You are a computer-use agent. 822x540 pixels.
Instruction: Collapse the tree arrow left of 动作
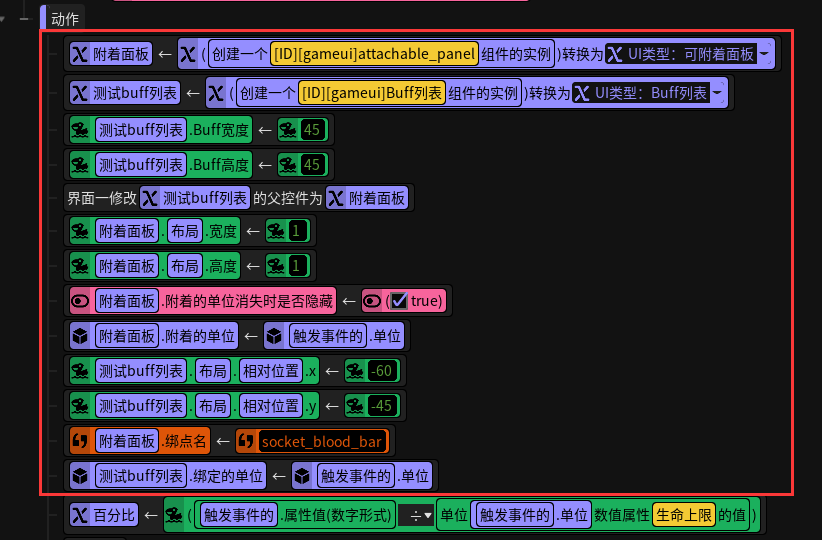click(x=3, y=19)
